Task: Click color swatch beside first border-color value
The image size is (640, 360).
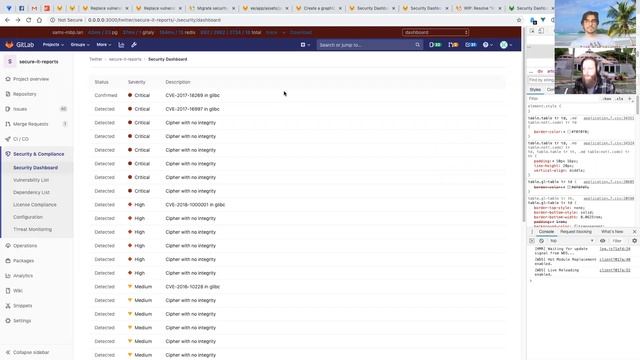Action: 569,132
